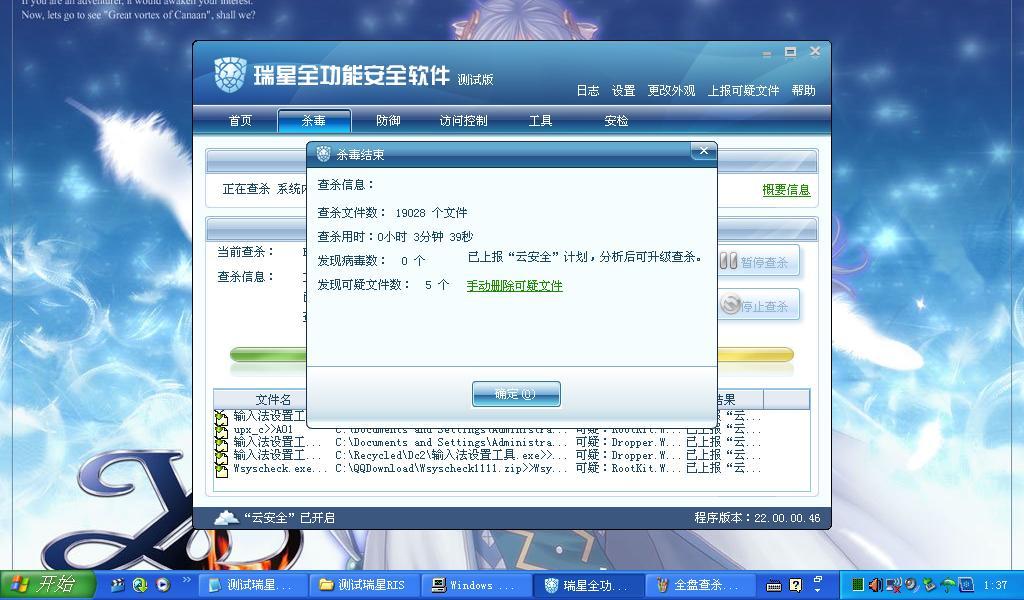Click the 瑞星全功 taskbar button

[586, 585]
